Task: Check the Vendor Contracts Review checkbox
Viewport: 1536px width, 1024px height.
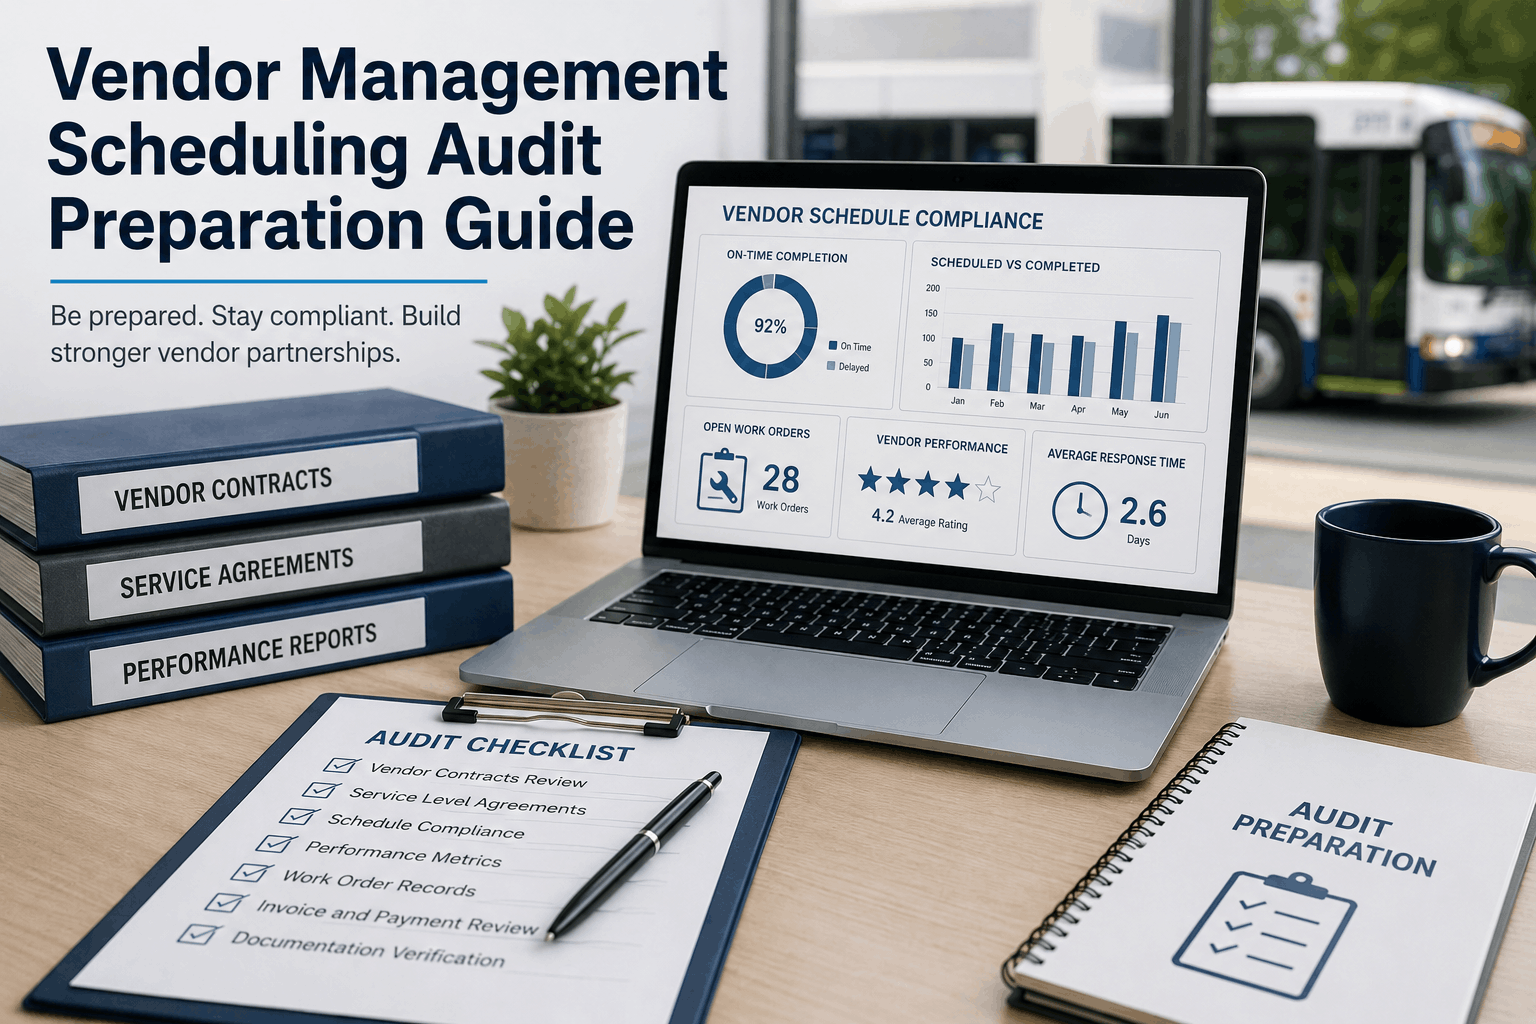Action: point(342,765)
